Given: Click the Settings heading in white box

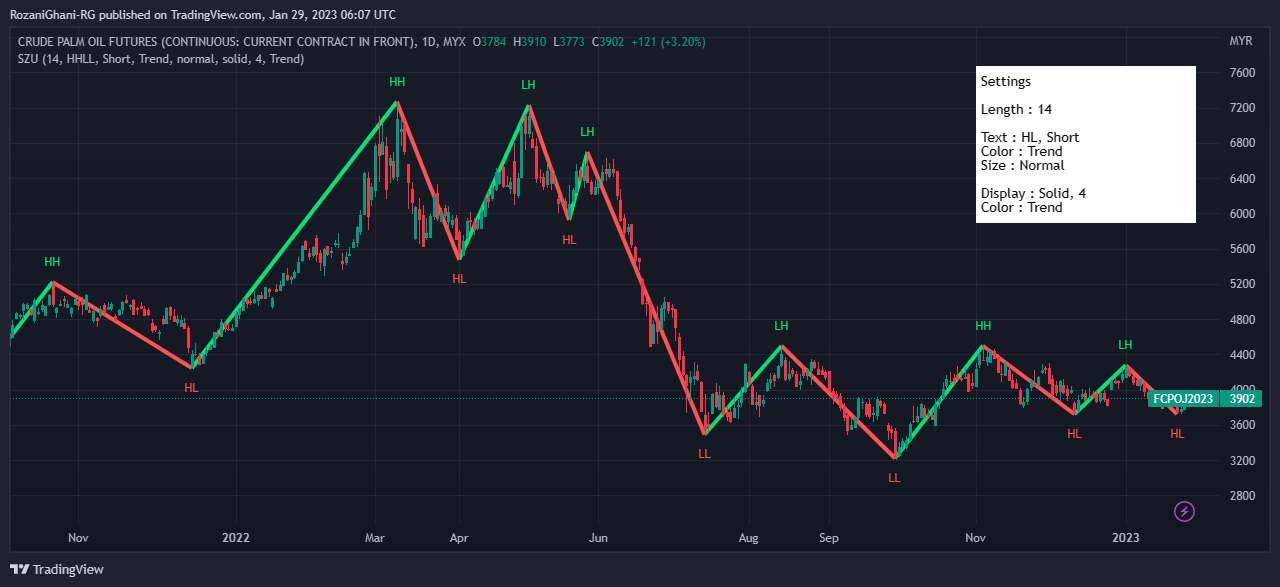Looking at the screenshot, I should 1005,81.
